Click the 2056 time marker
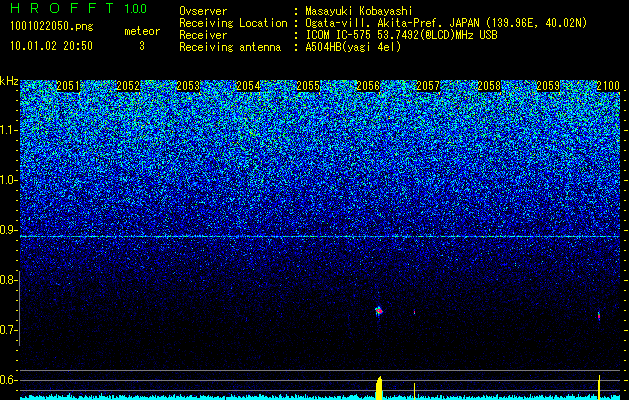The height and width of the screenshot is (400, 629). pos(368,86)
